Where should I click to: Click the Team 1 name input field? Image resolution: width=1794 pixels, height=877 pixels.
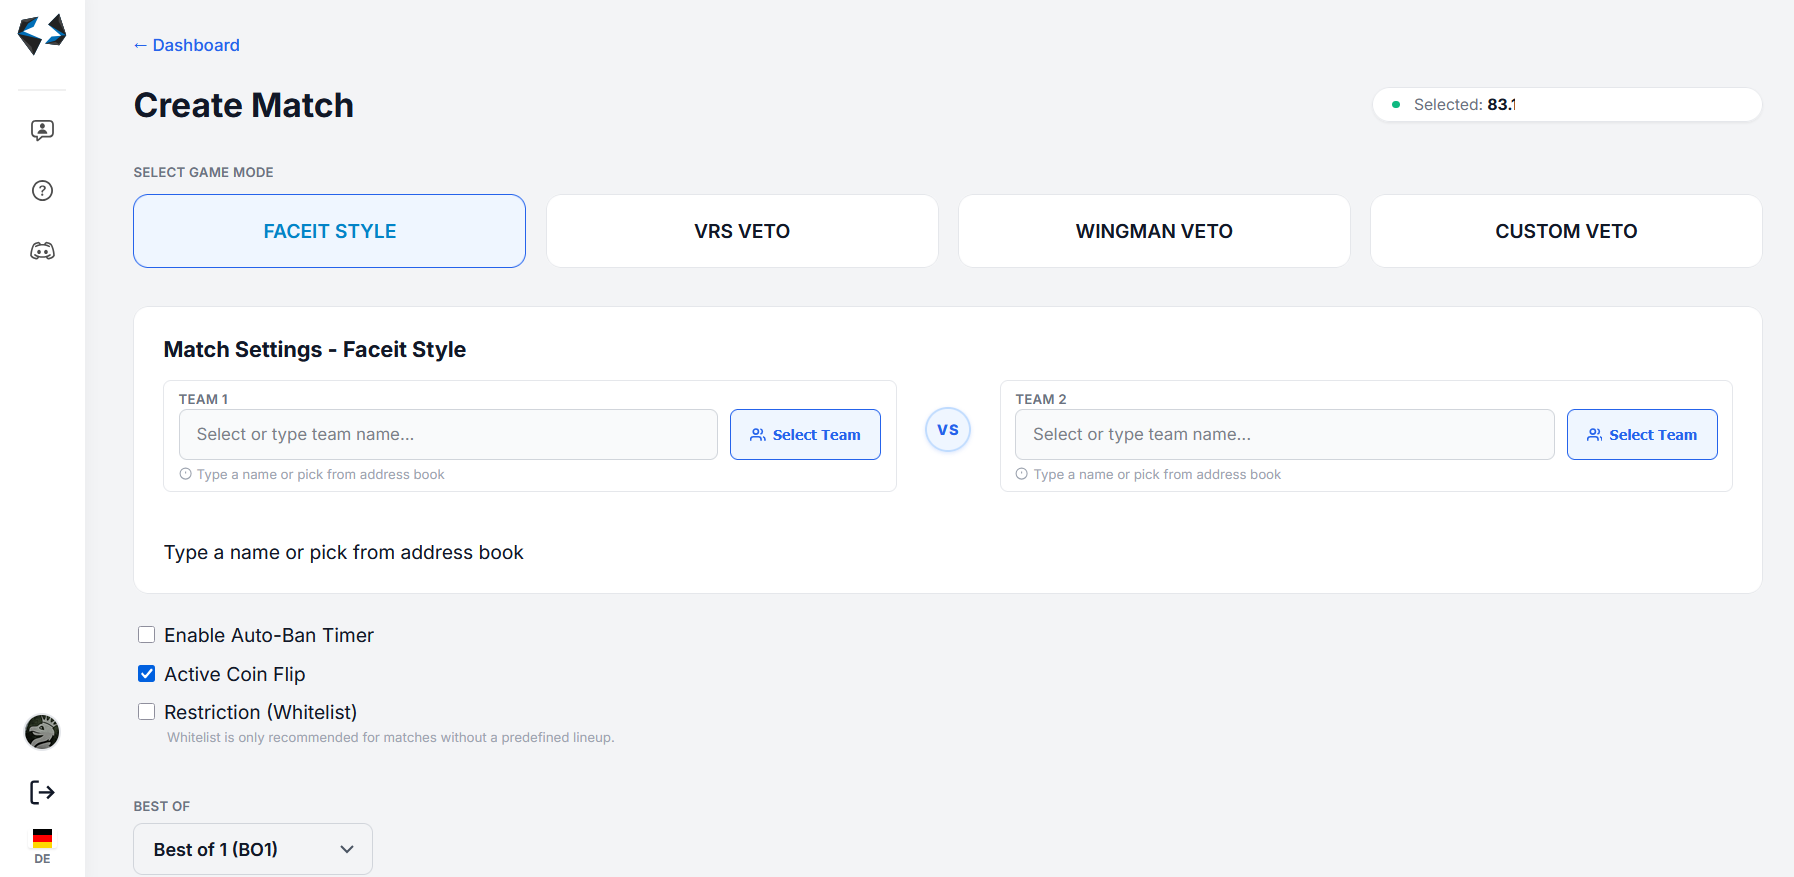[x=448, y=435]
